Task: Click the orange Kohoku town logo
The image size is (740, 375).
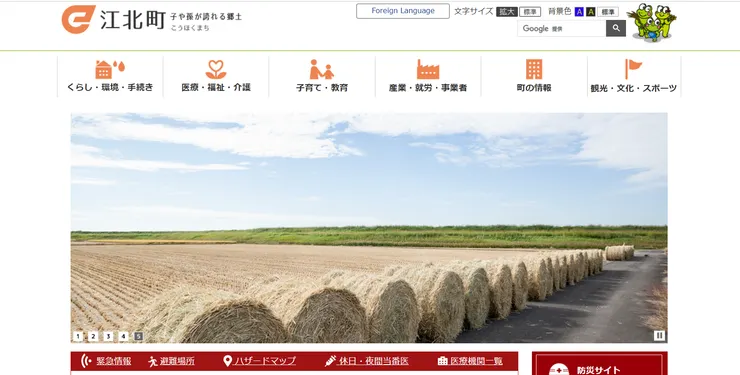Action: (78, 19)
